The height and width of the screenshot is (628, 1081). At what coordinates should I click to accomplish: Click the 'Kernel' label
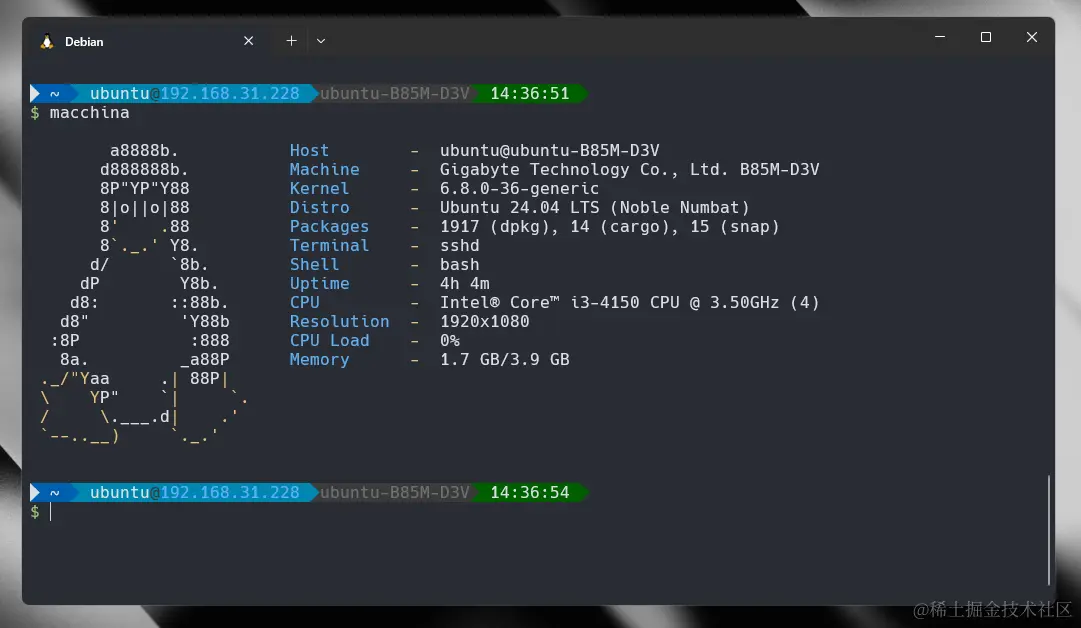tap(319, 188)
